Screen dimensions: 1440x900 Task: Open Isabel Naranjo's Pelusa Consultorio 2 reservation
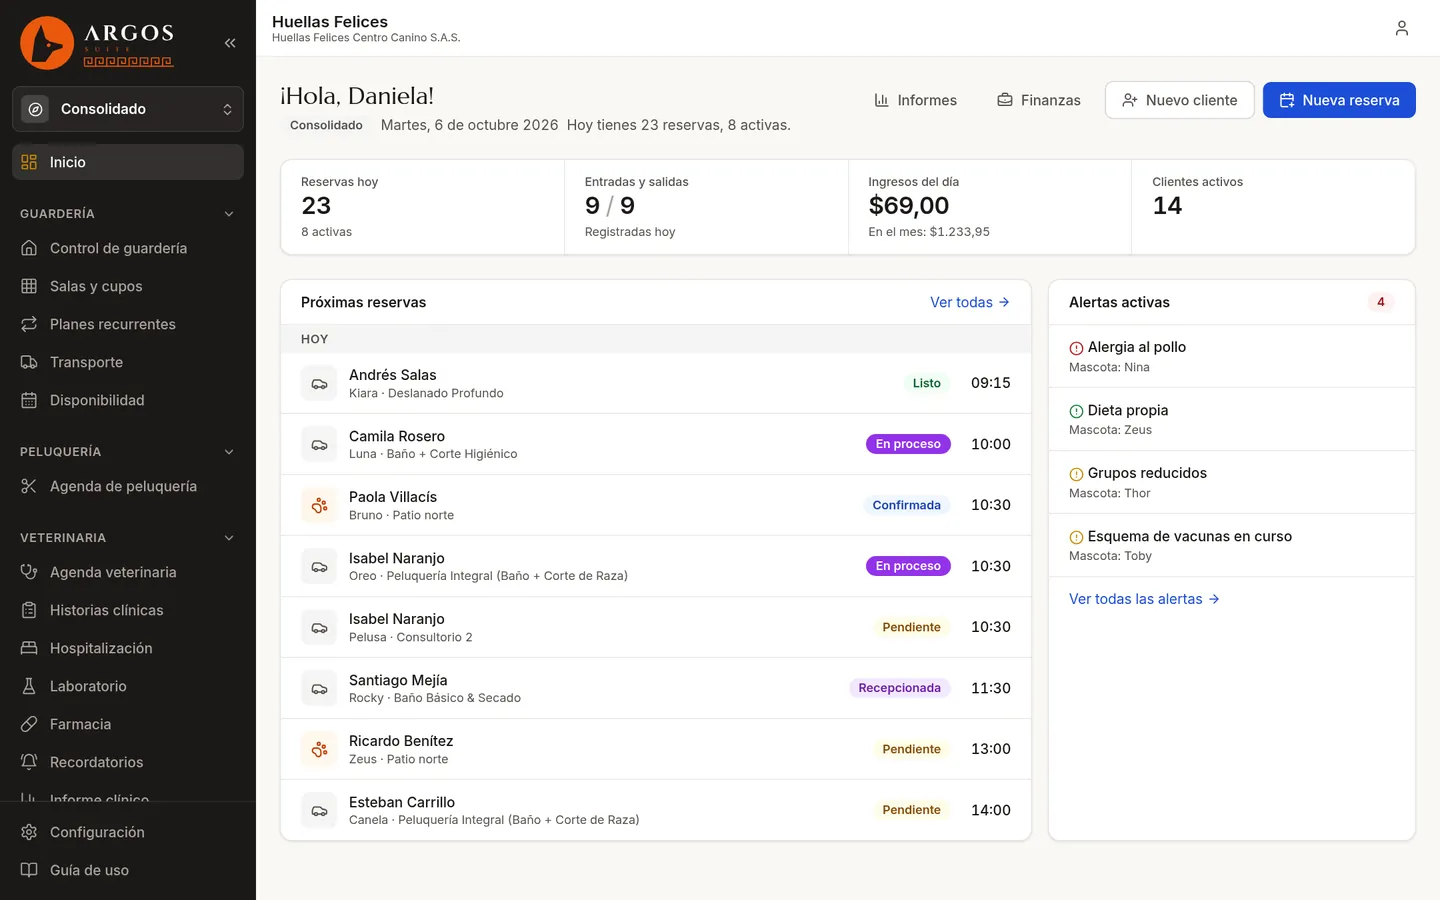656,627
